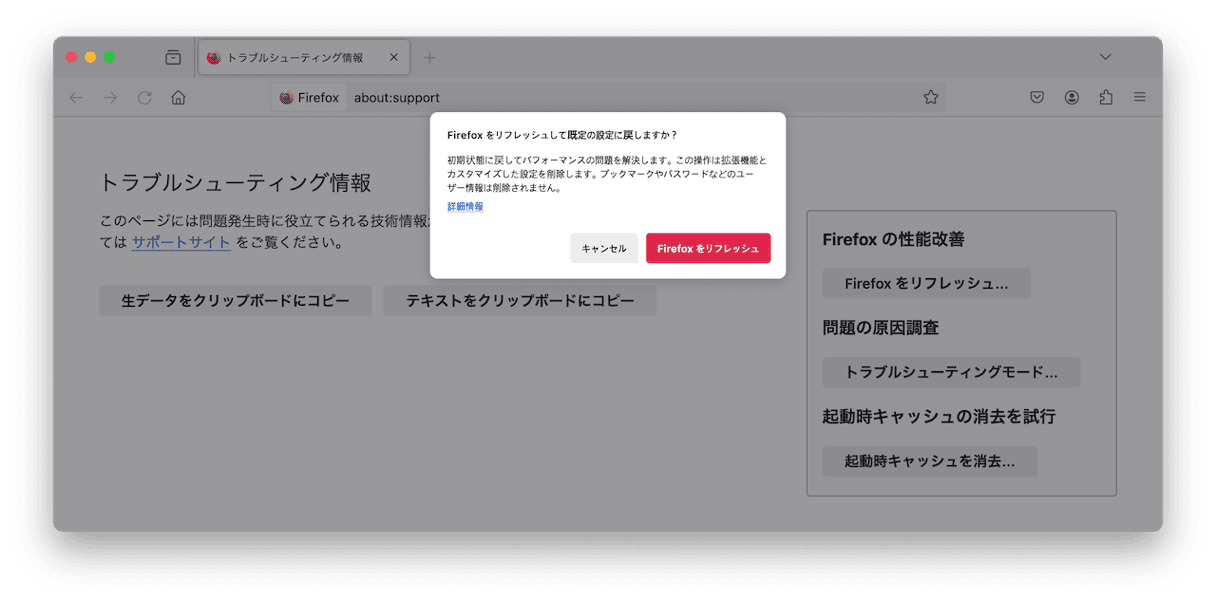Viewport: 1216px width, 602px height.
Task: Open the extensions puzzle icon
Action: [1105, 97]
